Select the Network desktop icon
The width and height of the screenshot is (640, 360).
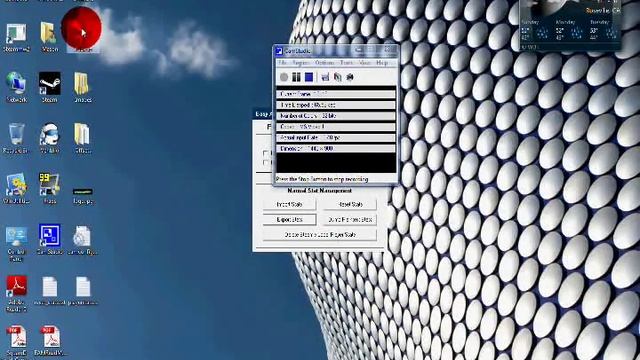16,87
